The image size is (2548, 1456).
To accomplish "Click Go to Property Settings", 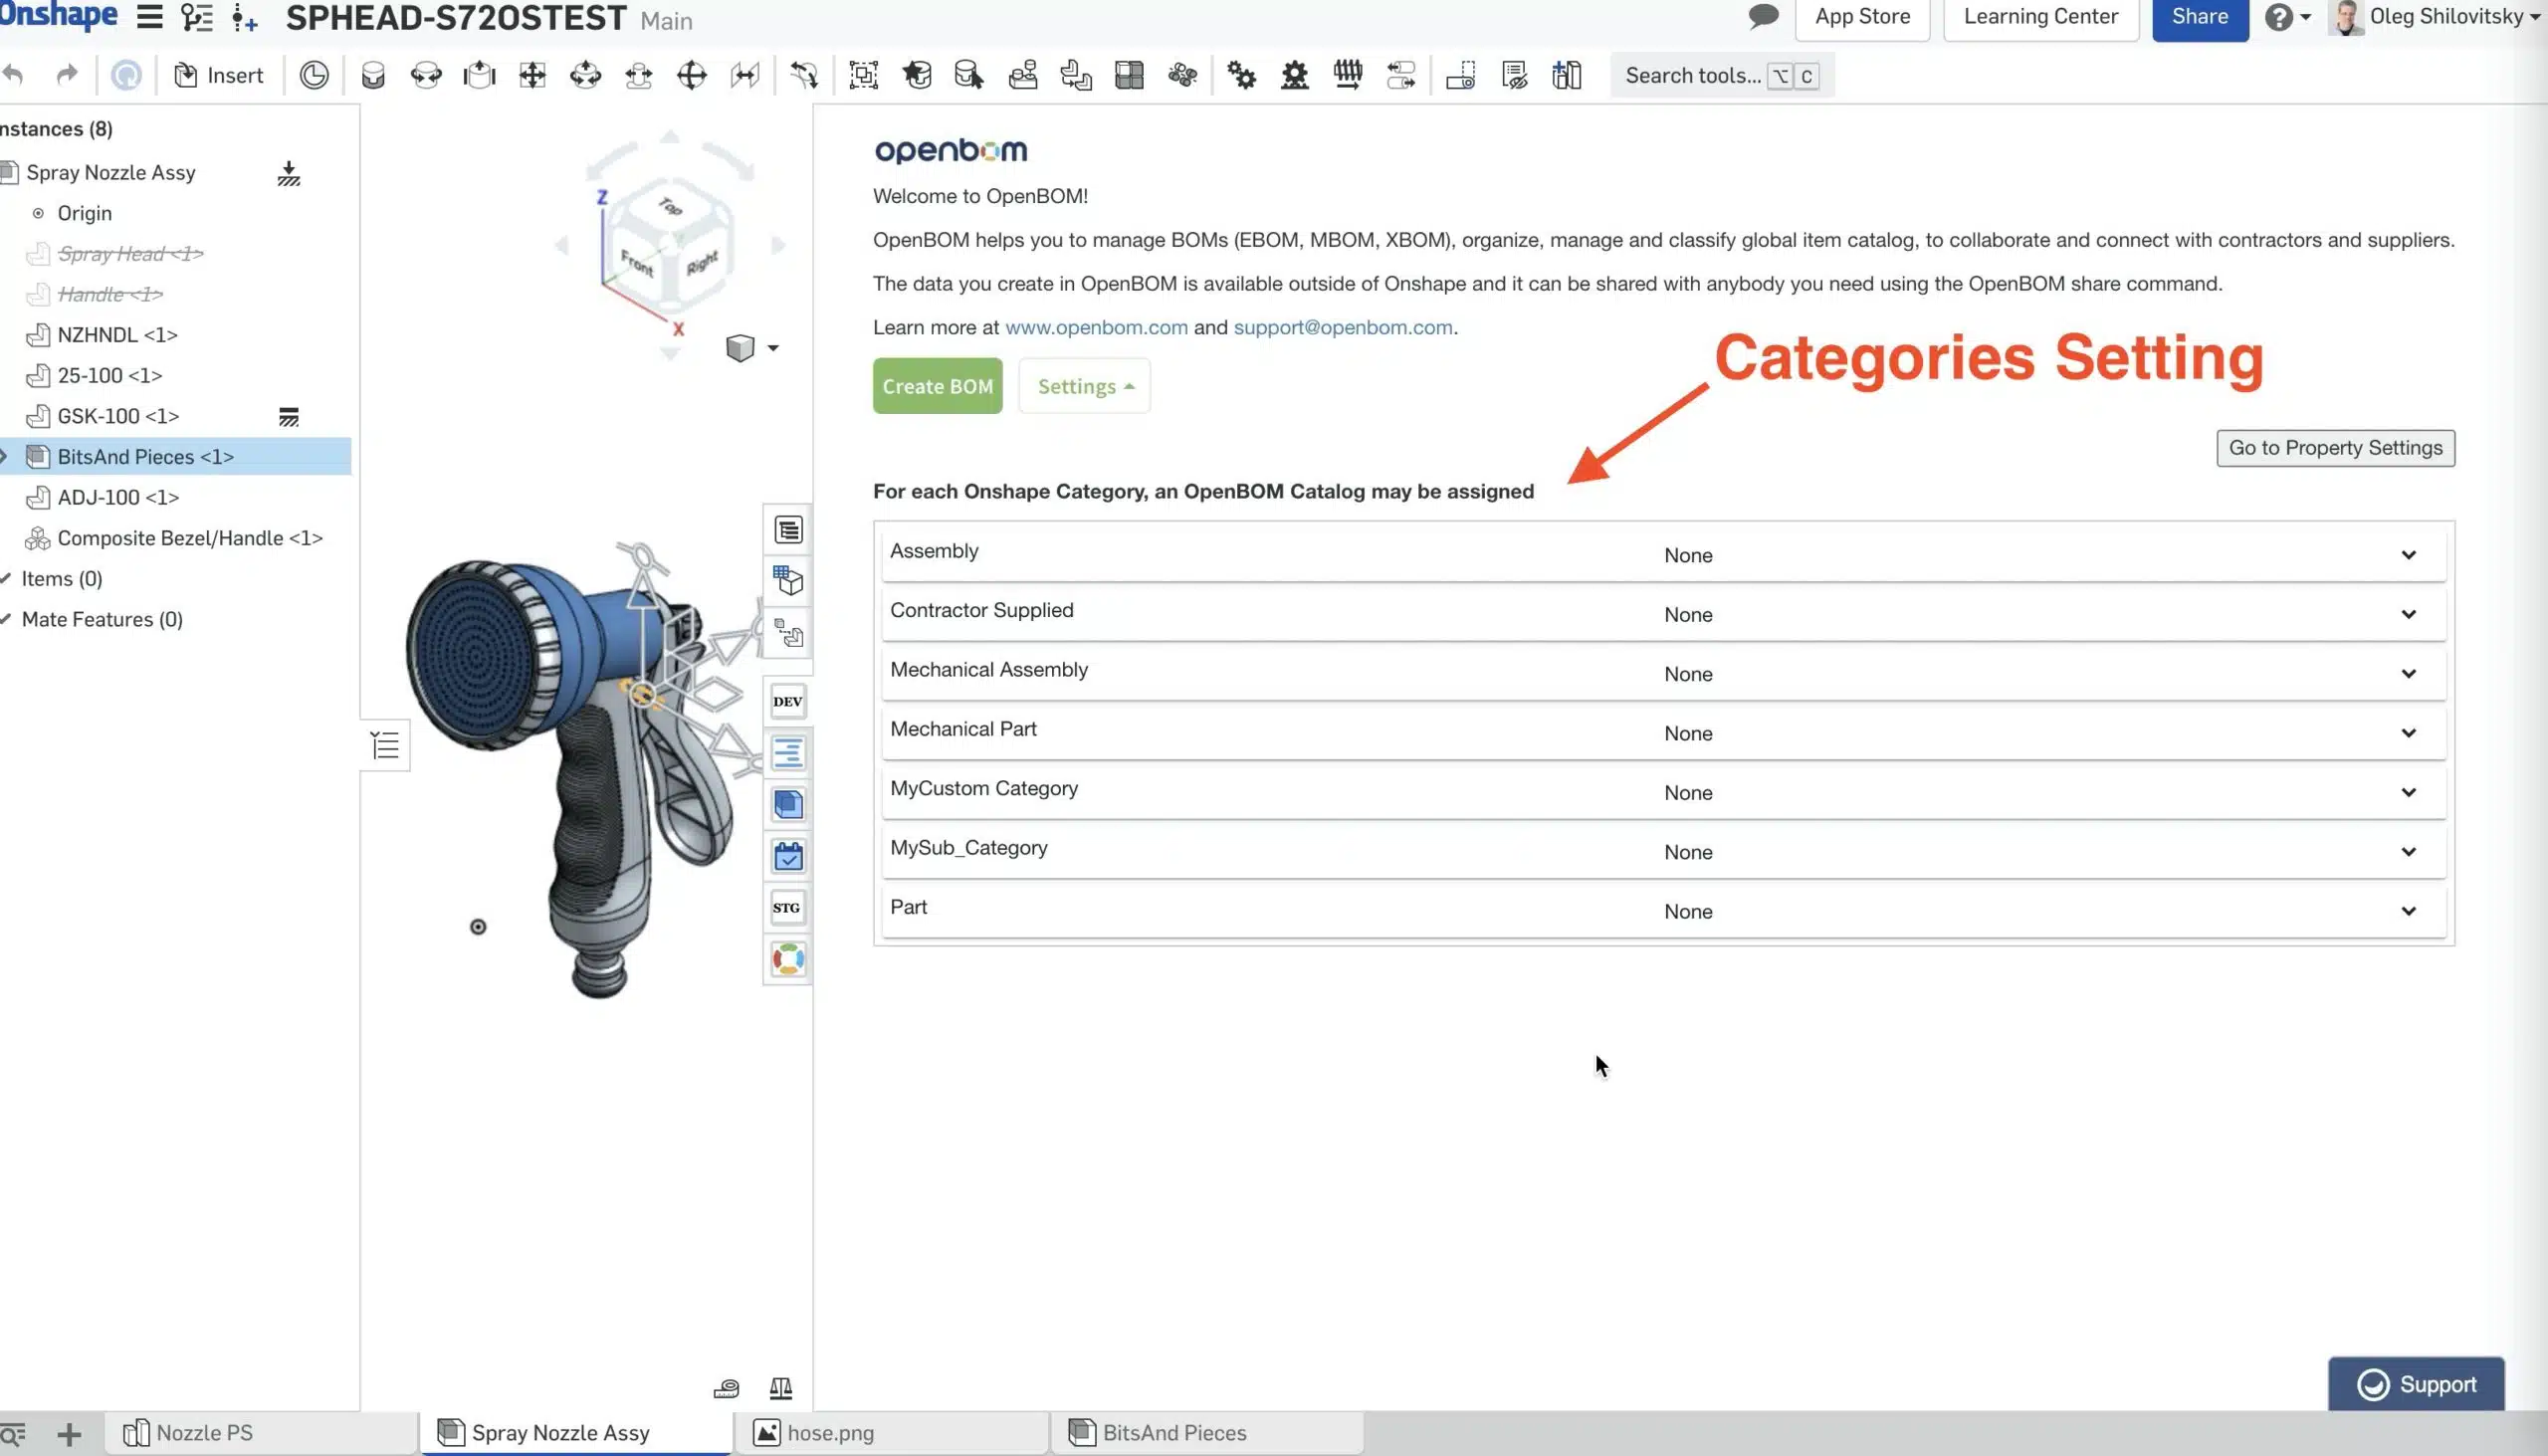I will (2335, 448).
